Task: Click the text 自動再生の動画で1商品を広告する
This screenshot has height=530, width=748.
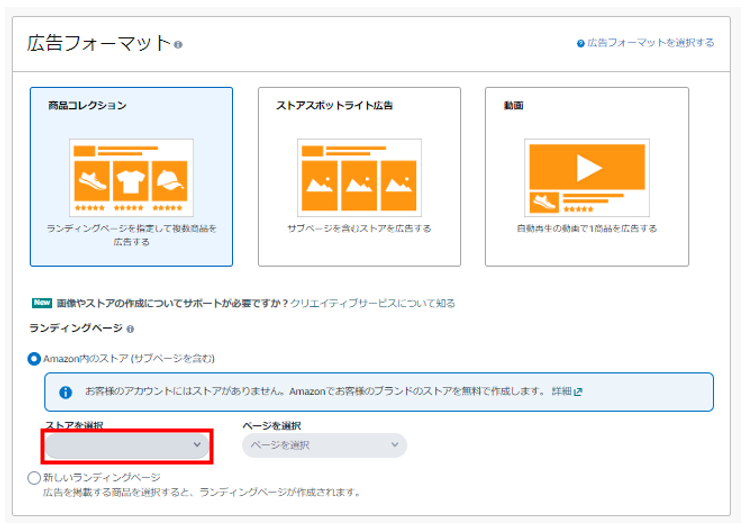Action: click(x=587, y=229)
